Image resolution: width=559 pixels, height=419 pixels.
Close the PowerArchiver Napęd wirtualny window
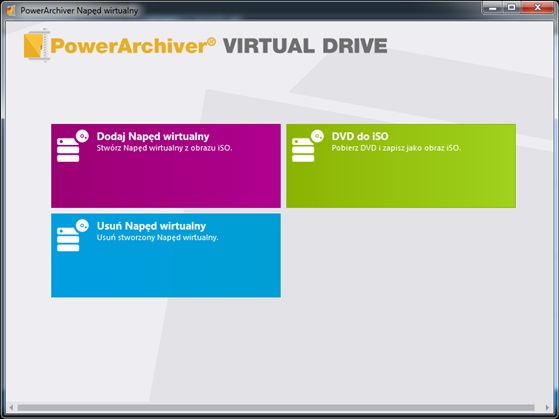point(538,7)
